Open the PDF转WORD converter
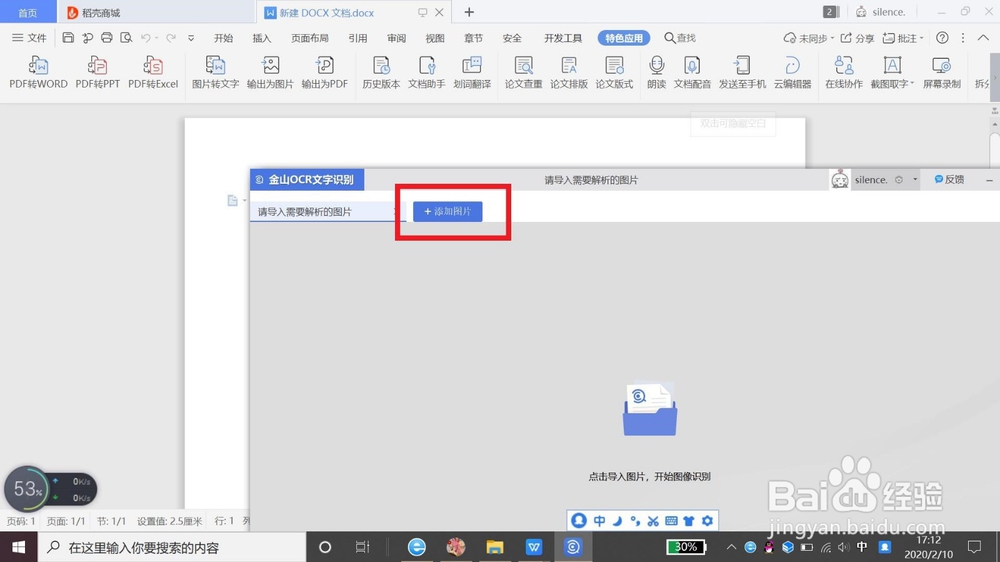This screenshot has width=1000, height=562. tap(38, 72)
